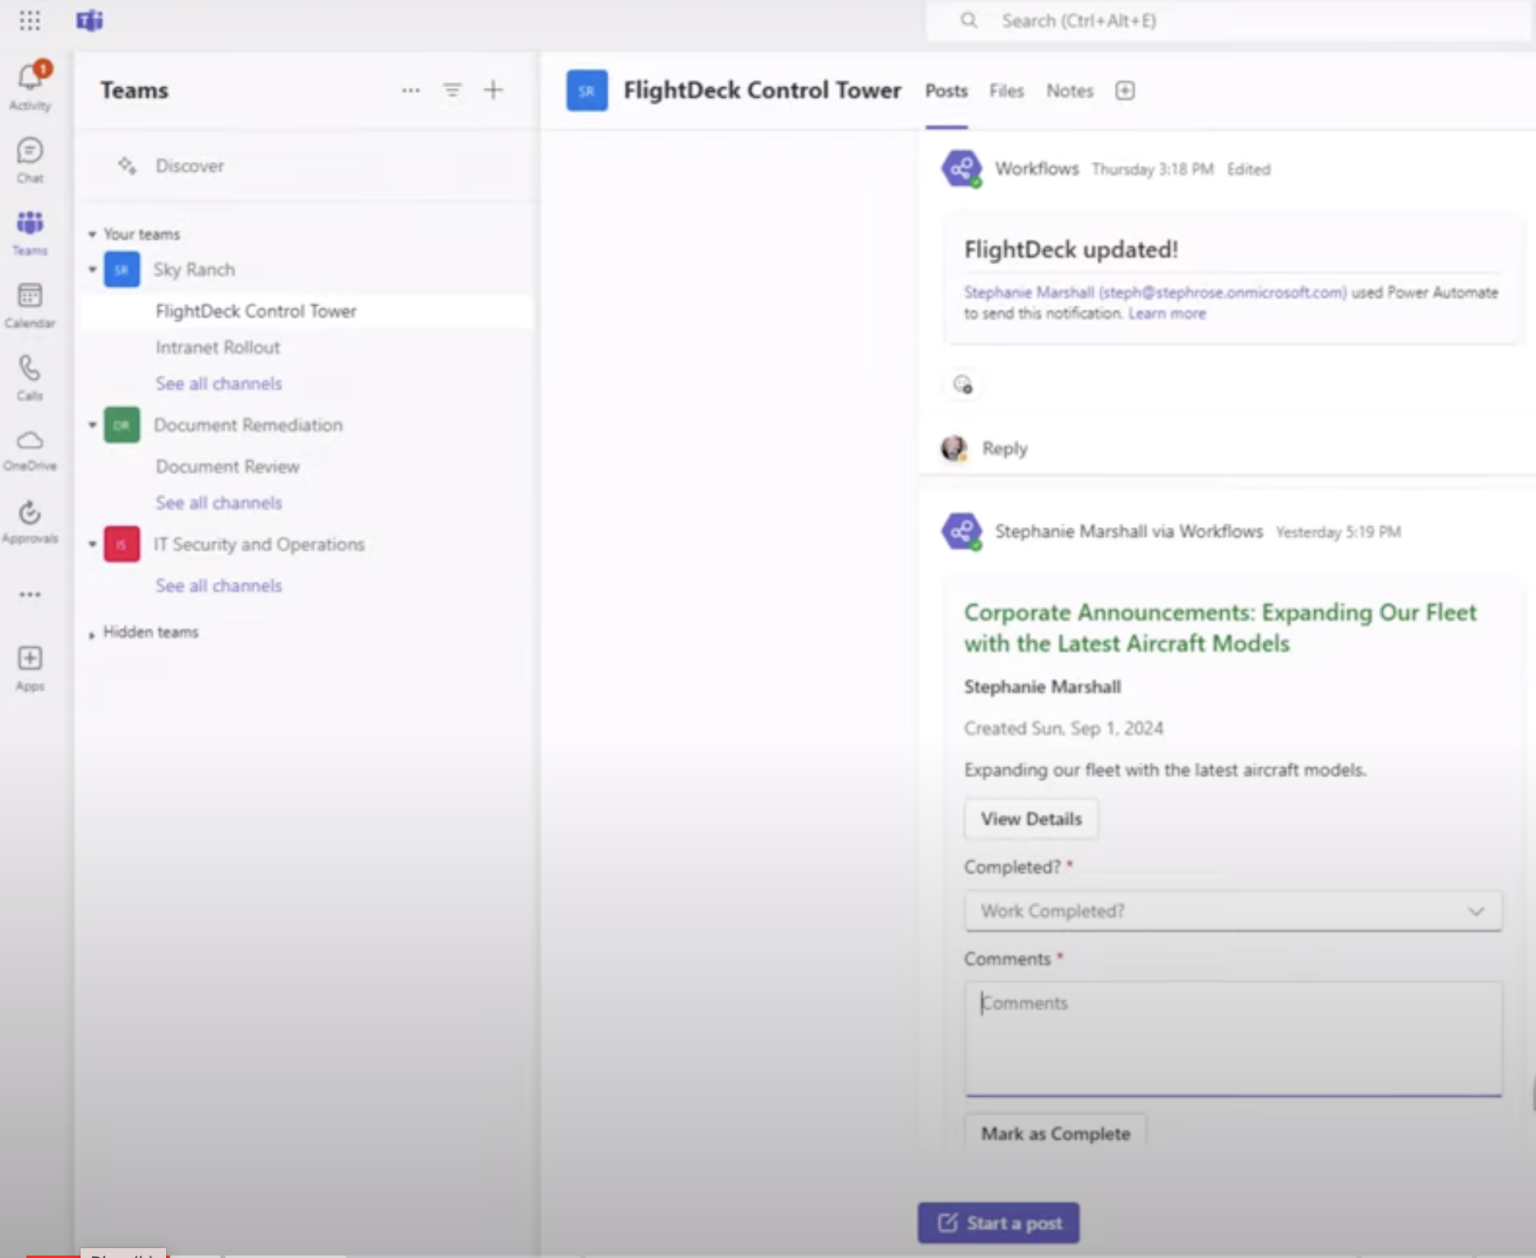This screenshot has width=1536, height=1258.
Task: Click the more apps ellipsis in left rail
Action: tap(29, 593)
